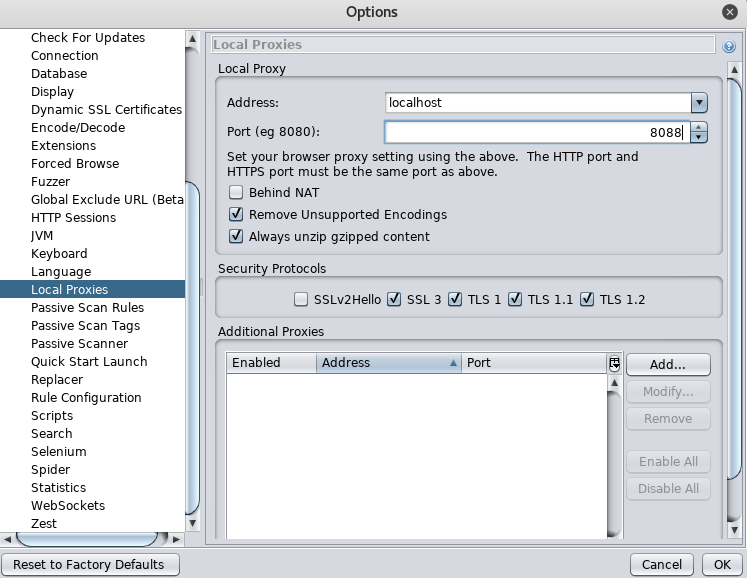This screenshot has width=747, height=578.
Task: Toggle the TLS 1.2 checkbox
Action: (x=587, y=299)
